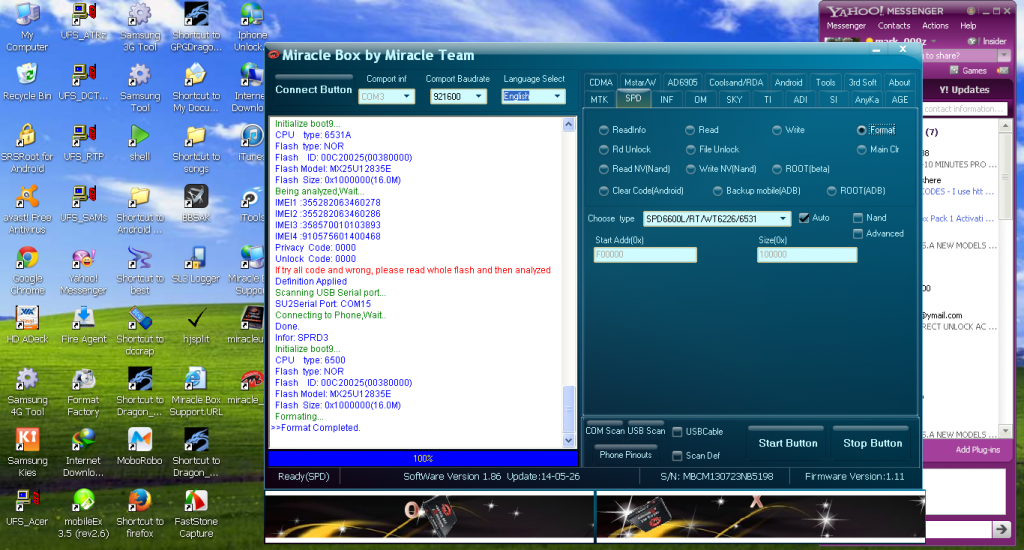Screen dimensions: 1024x550
Task: Select the Rd Unlock radio option
Action: pos(625,150)
